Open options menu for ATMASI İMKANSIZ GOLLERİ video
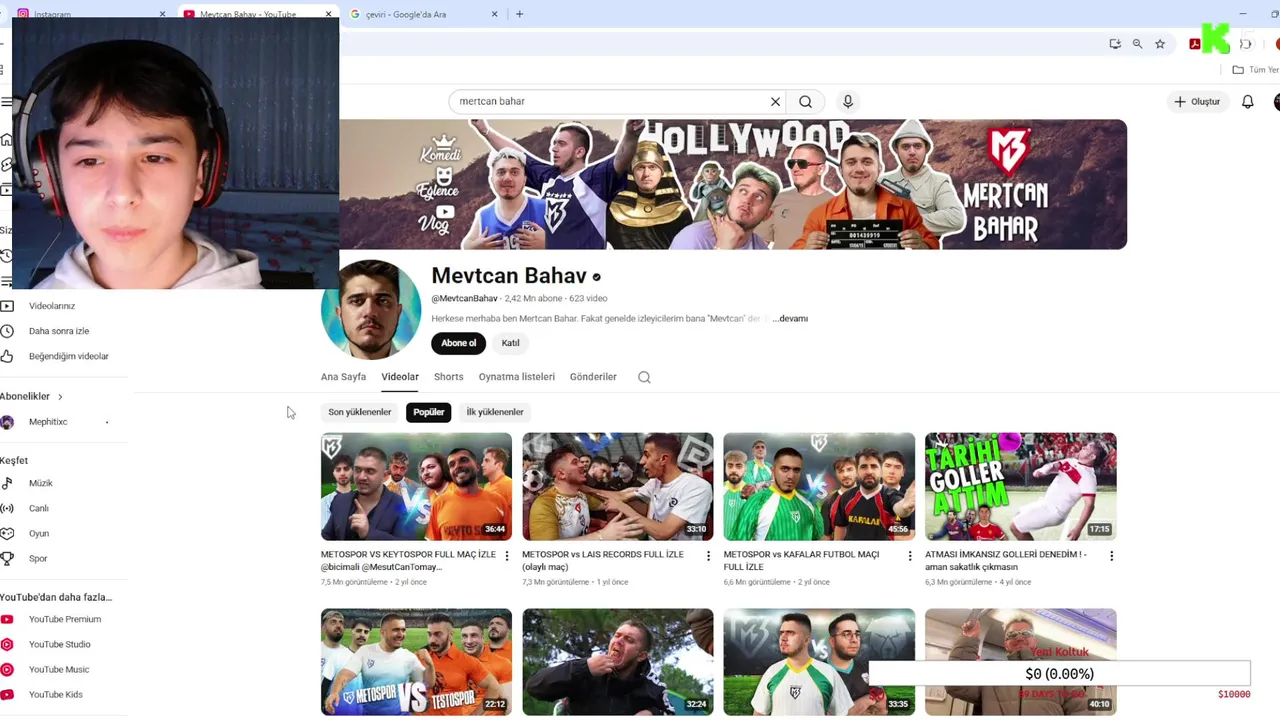This screenshot has height=720, width=1280. click(1111, 556)
